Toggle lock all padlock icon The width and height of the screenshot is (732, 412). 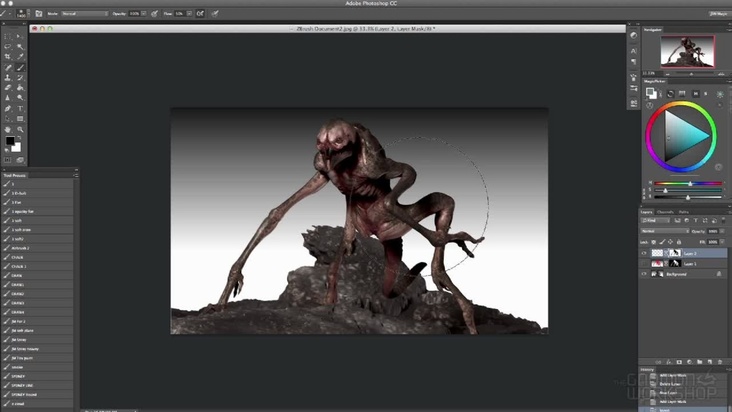[x=679, y=242]
